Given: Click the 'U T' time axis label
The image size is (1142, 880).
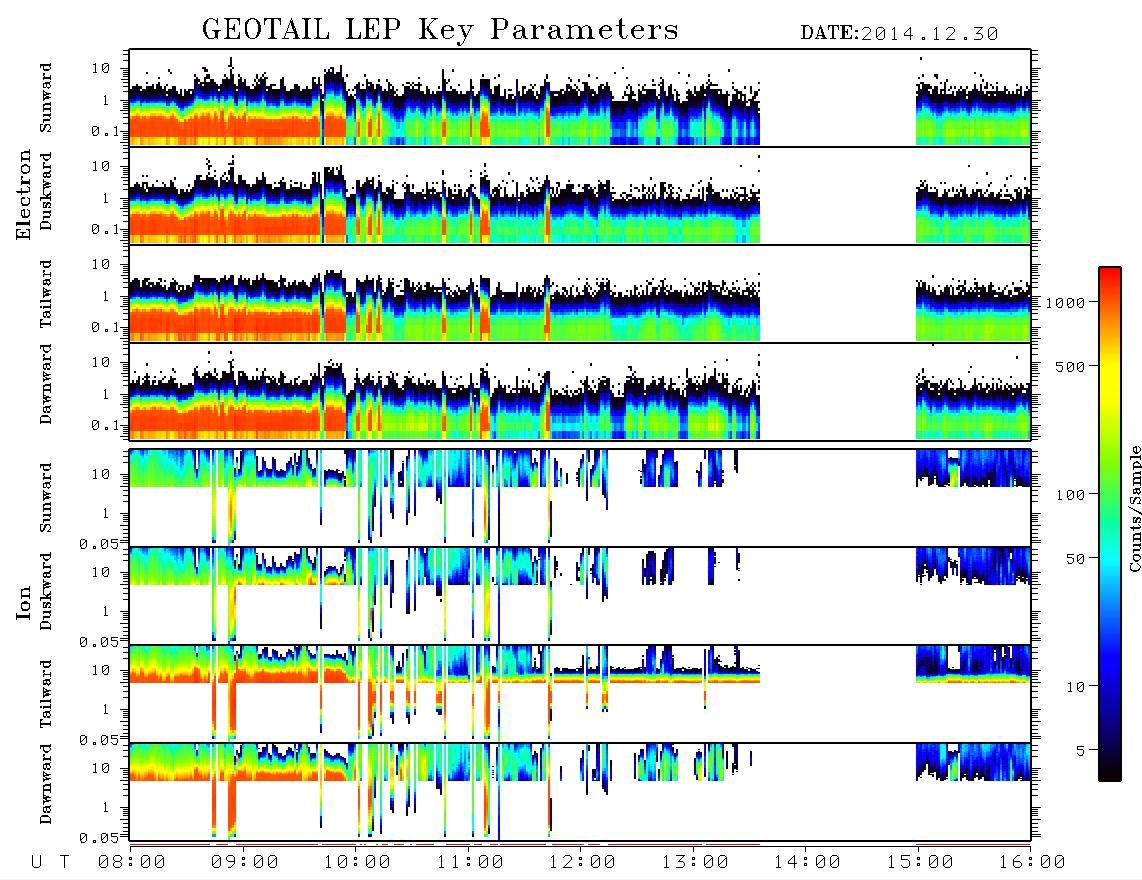Looking at the screenshot, I should [50, 863].
